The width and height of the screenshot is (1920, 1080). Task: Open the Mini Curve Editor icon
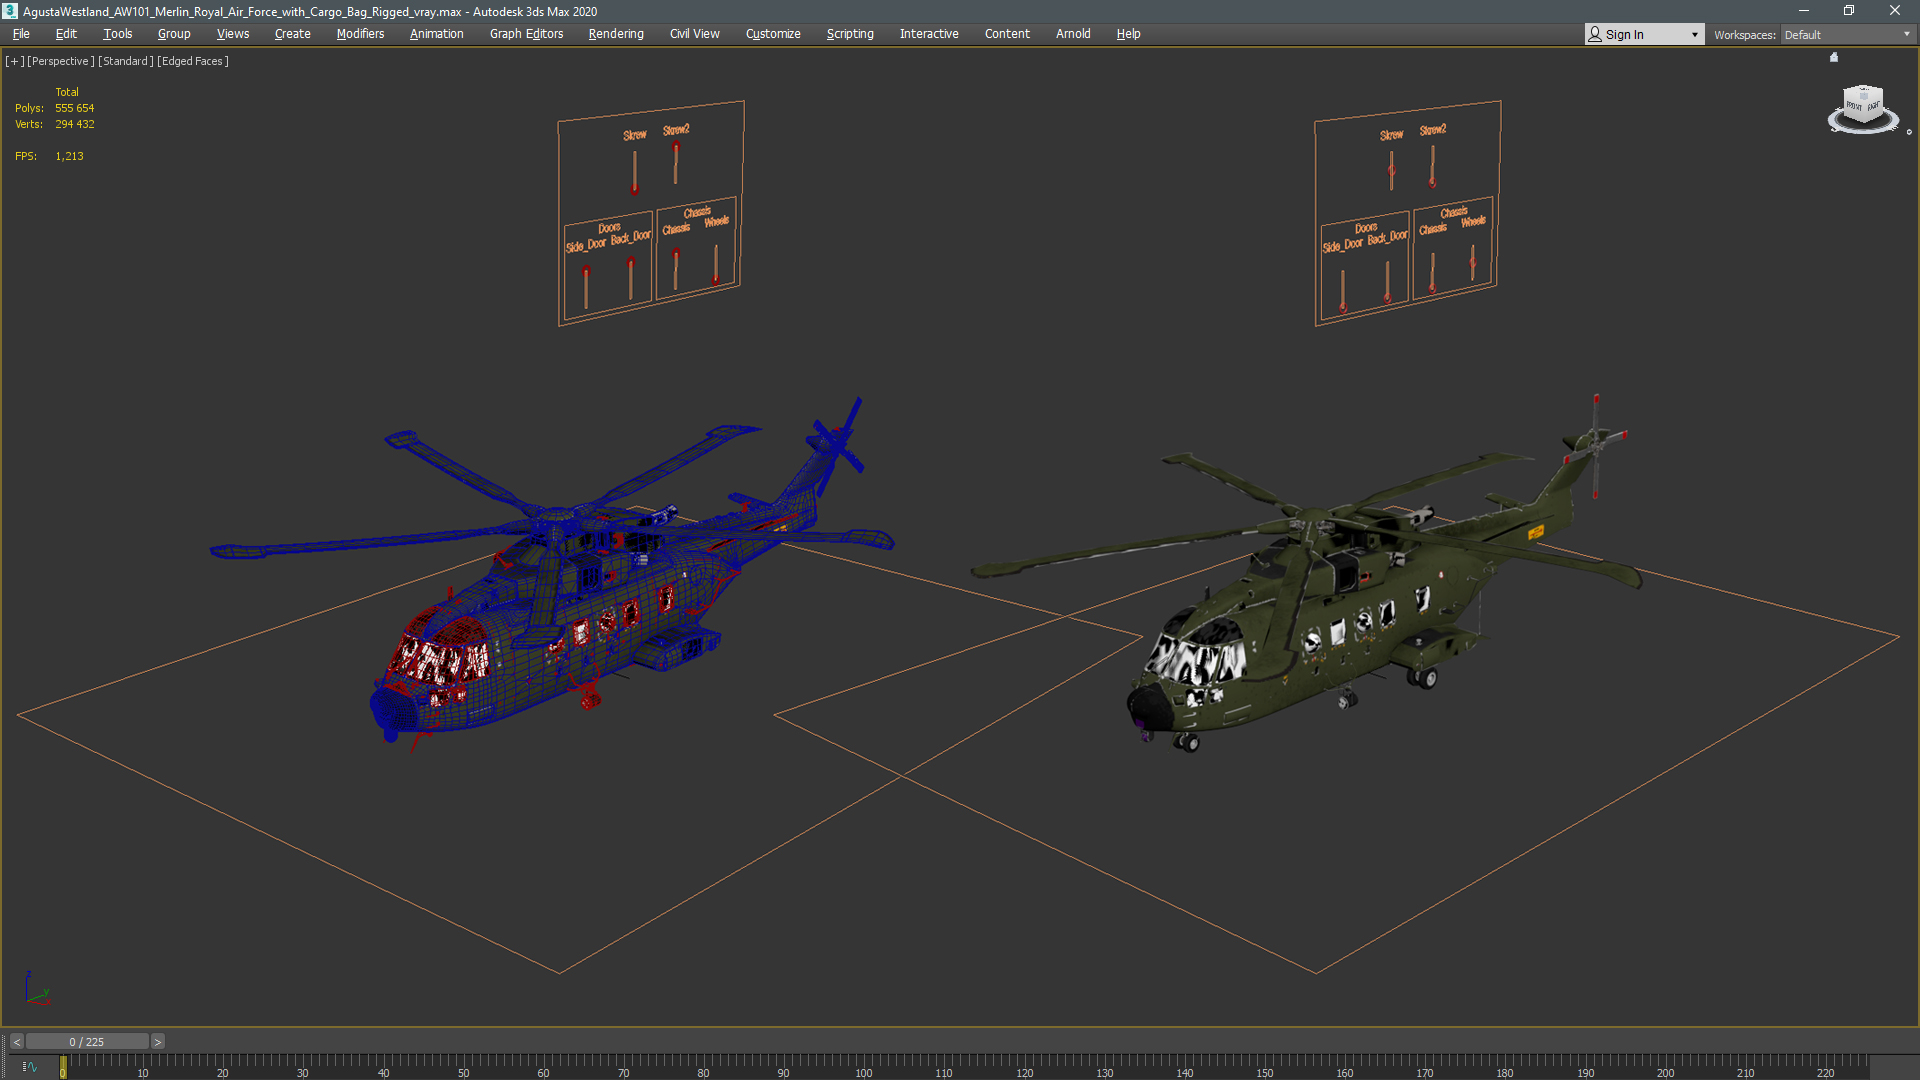pyautogui.click(x=30, y=1067)
